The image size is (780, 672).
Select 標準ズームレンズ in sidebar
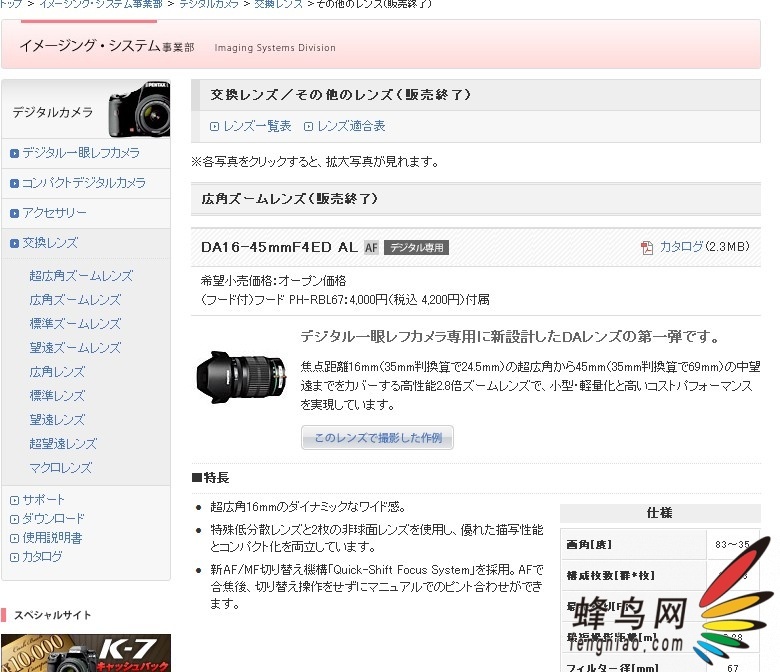(75, 324)
